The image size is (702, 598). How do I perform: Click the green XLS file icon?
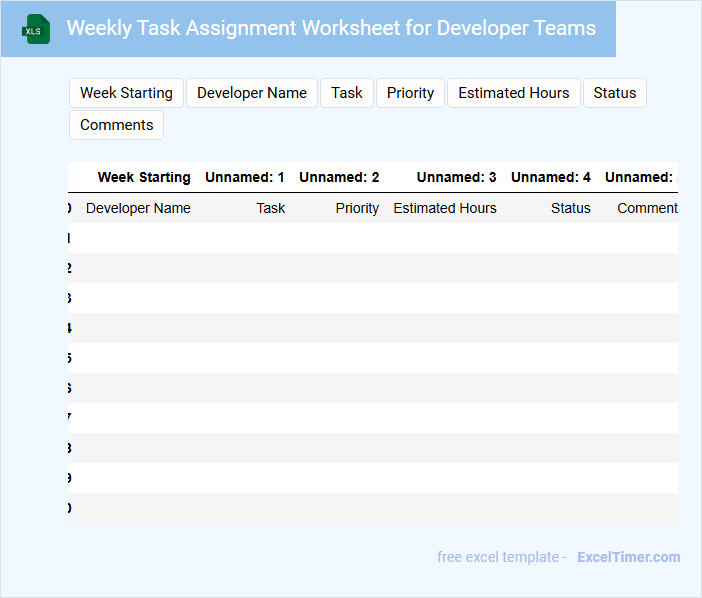click(x=36, y=29)
